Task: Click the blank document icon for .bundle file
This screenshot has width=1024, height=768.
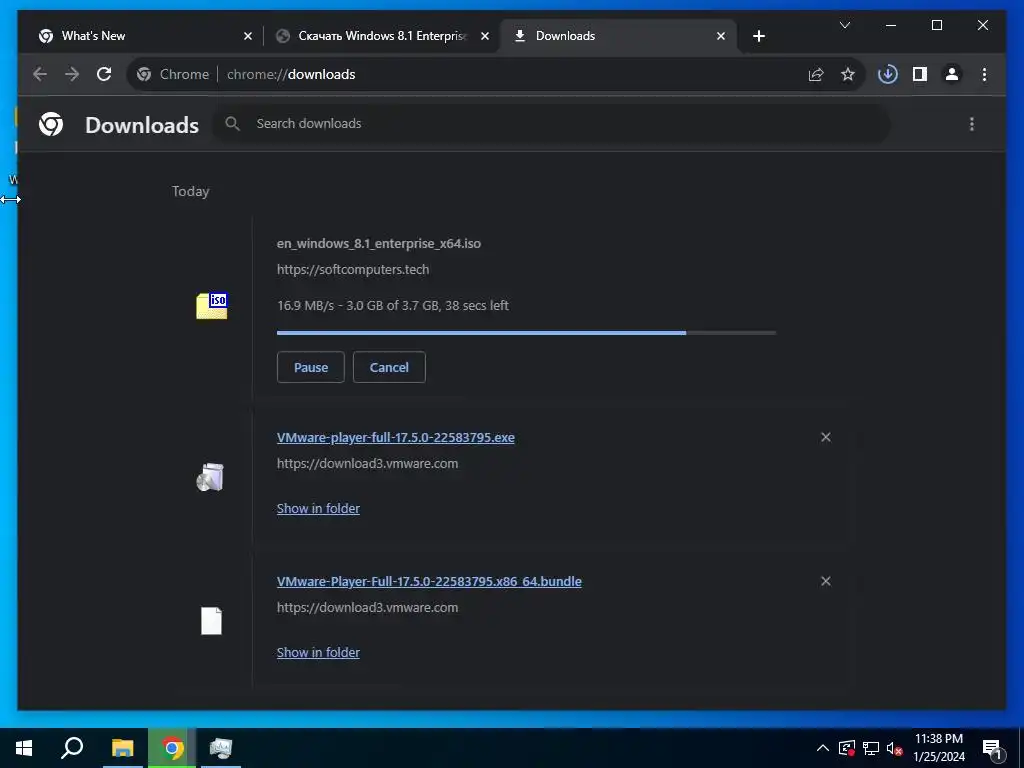Action: tap(211, 621)
